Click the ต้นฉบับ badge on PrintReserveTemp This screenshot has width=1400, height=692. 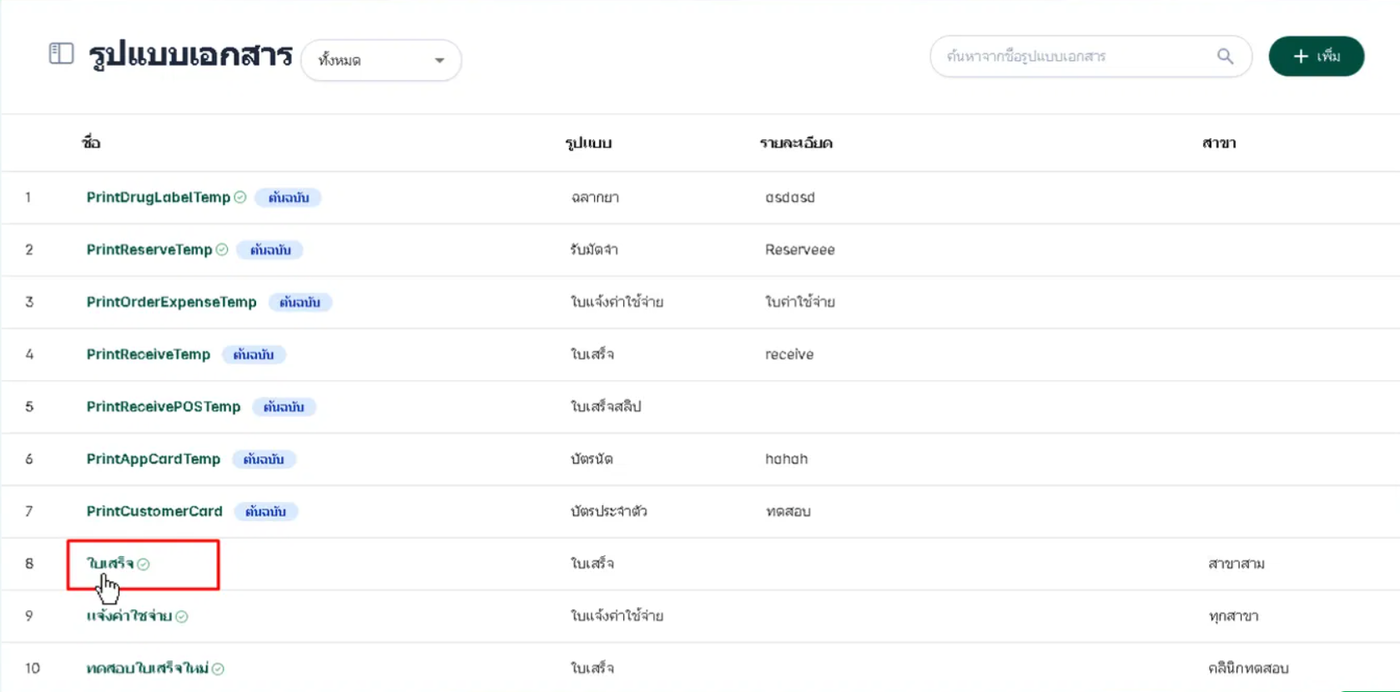270,250
